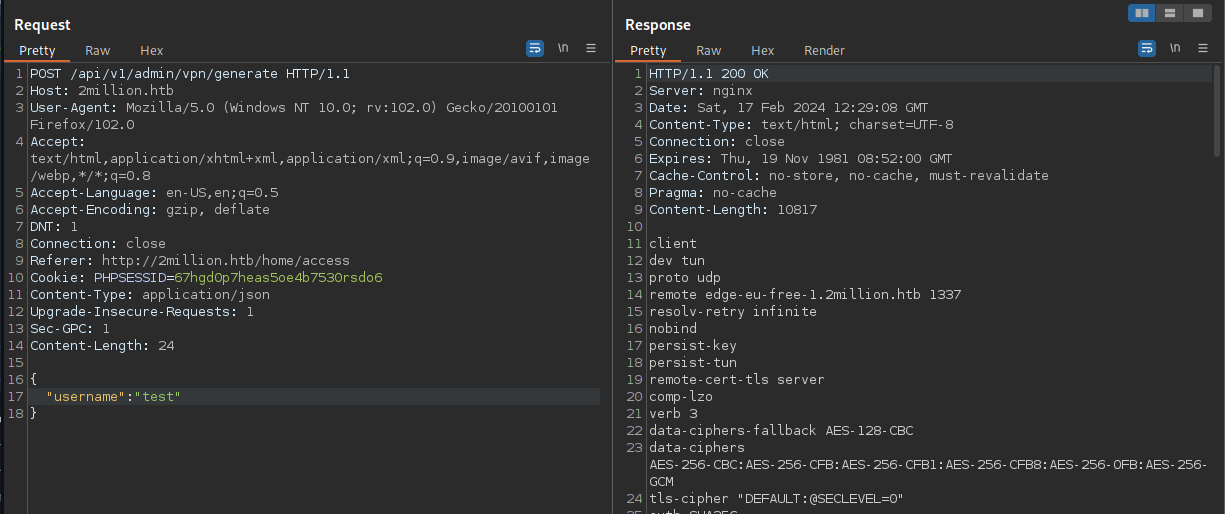This screenshot has width=1225, height=514.
Task: Click the Server: nginx response header
Action: [705, 91]
